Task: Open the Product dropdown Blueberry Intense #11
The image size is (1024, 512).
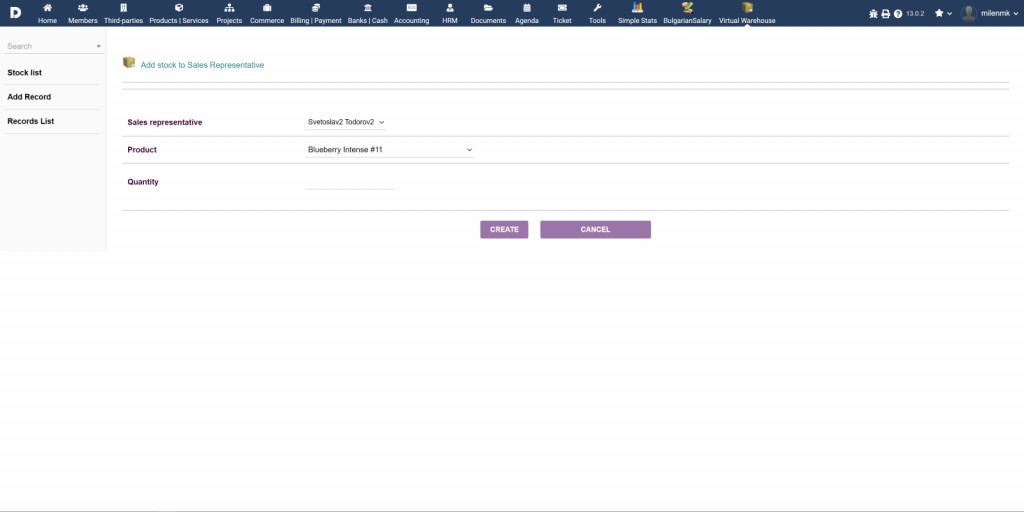Action: tap(389, 150)
